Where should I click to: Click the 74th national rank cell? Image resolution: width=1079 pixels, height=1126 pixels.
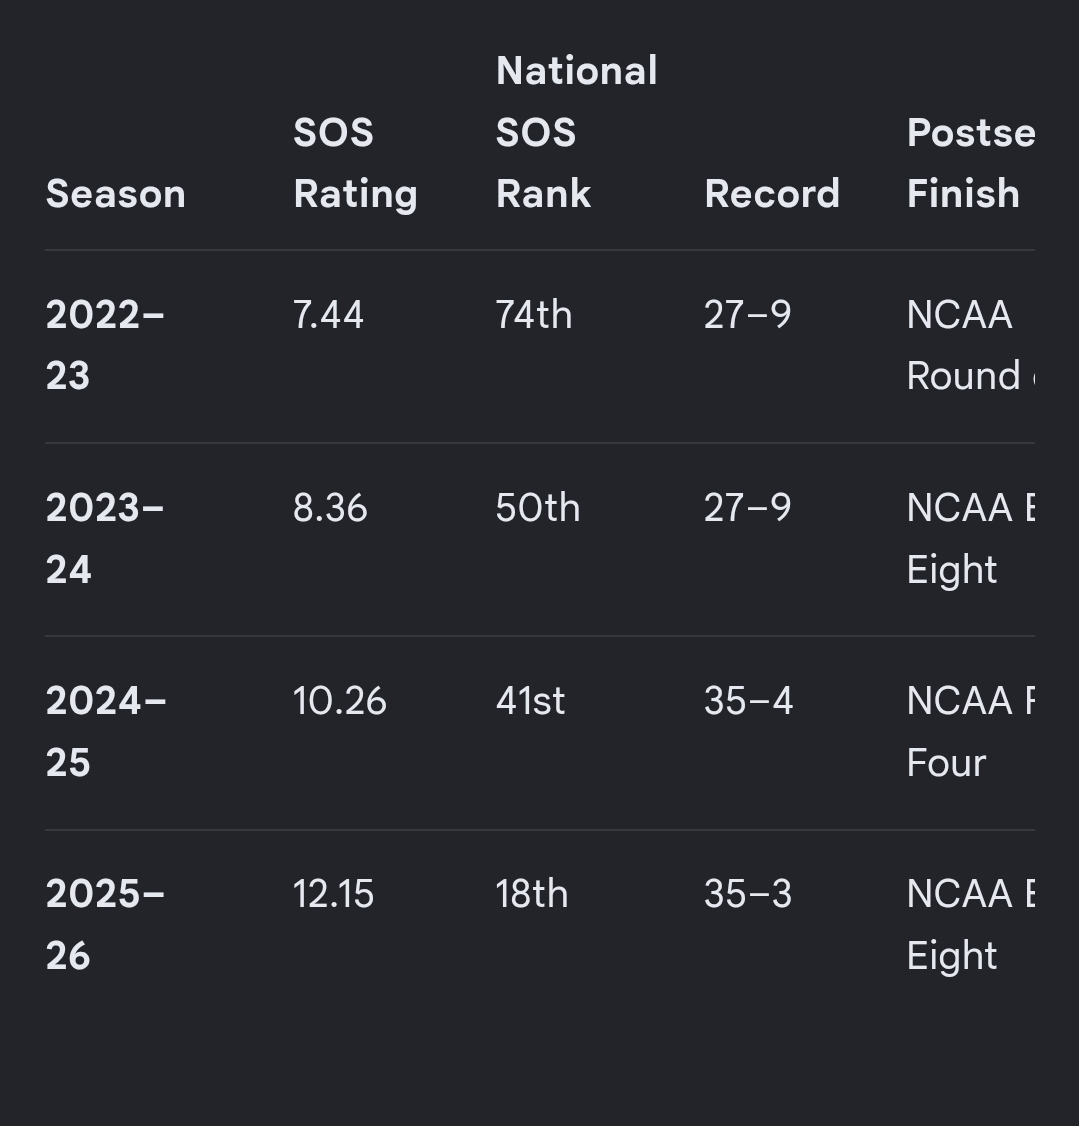pyautogui.click(x=534, y=315)
